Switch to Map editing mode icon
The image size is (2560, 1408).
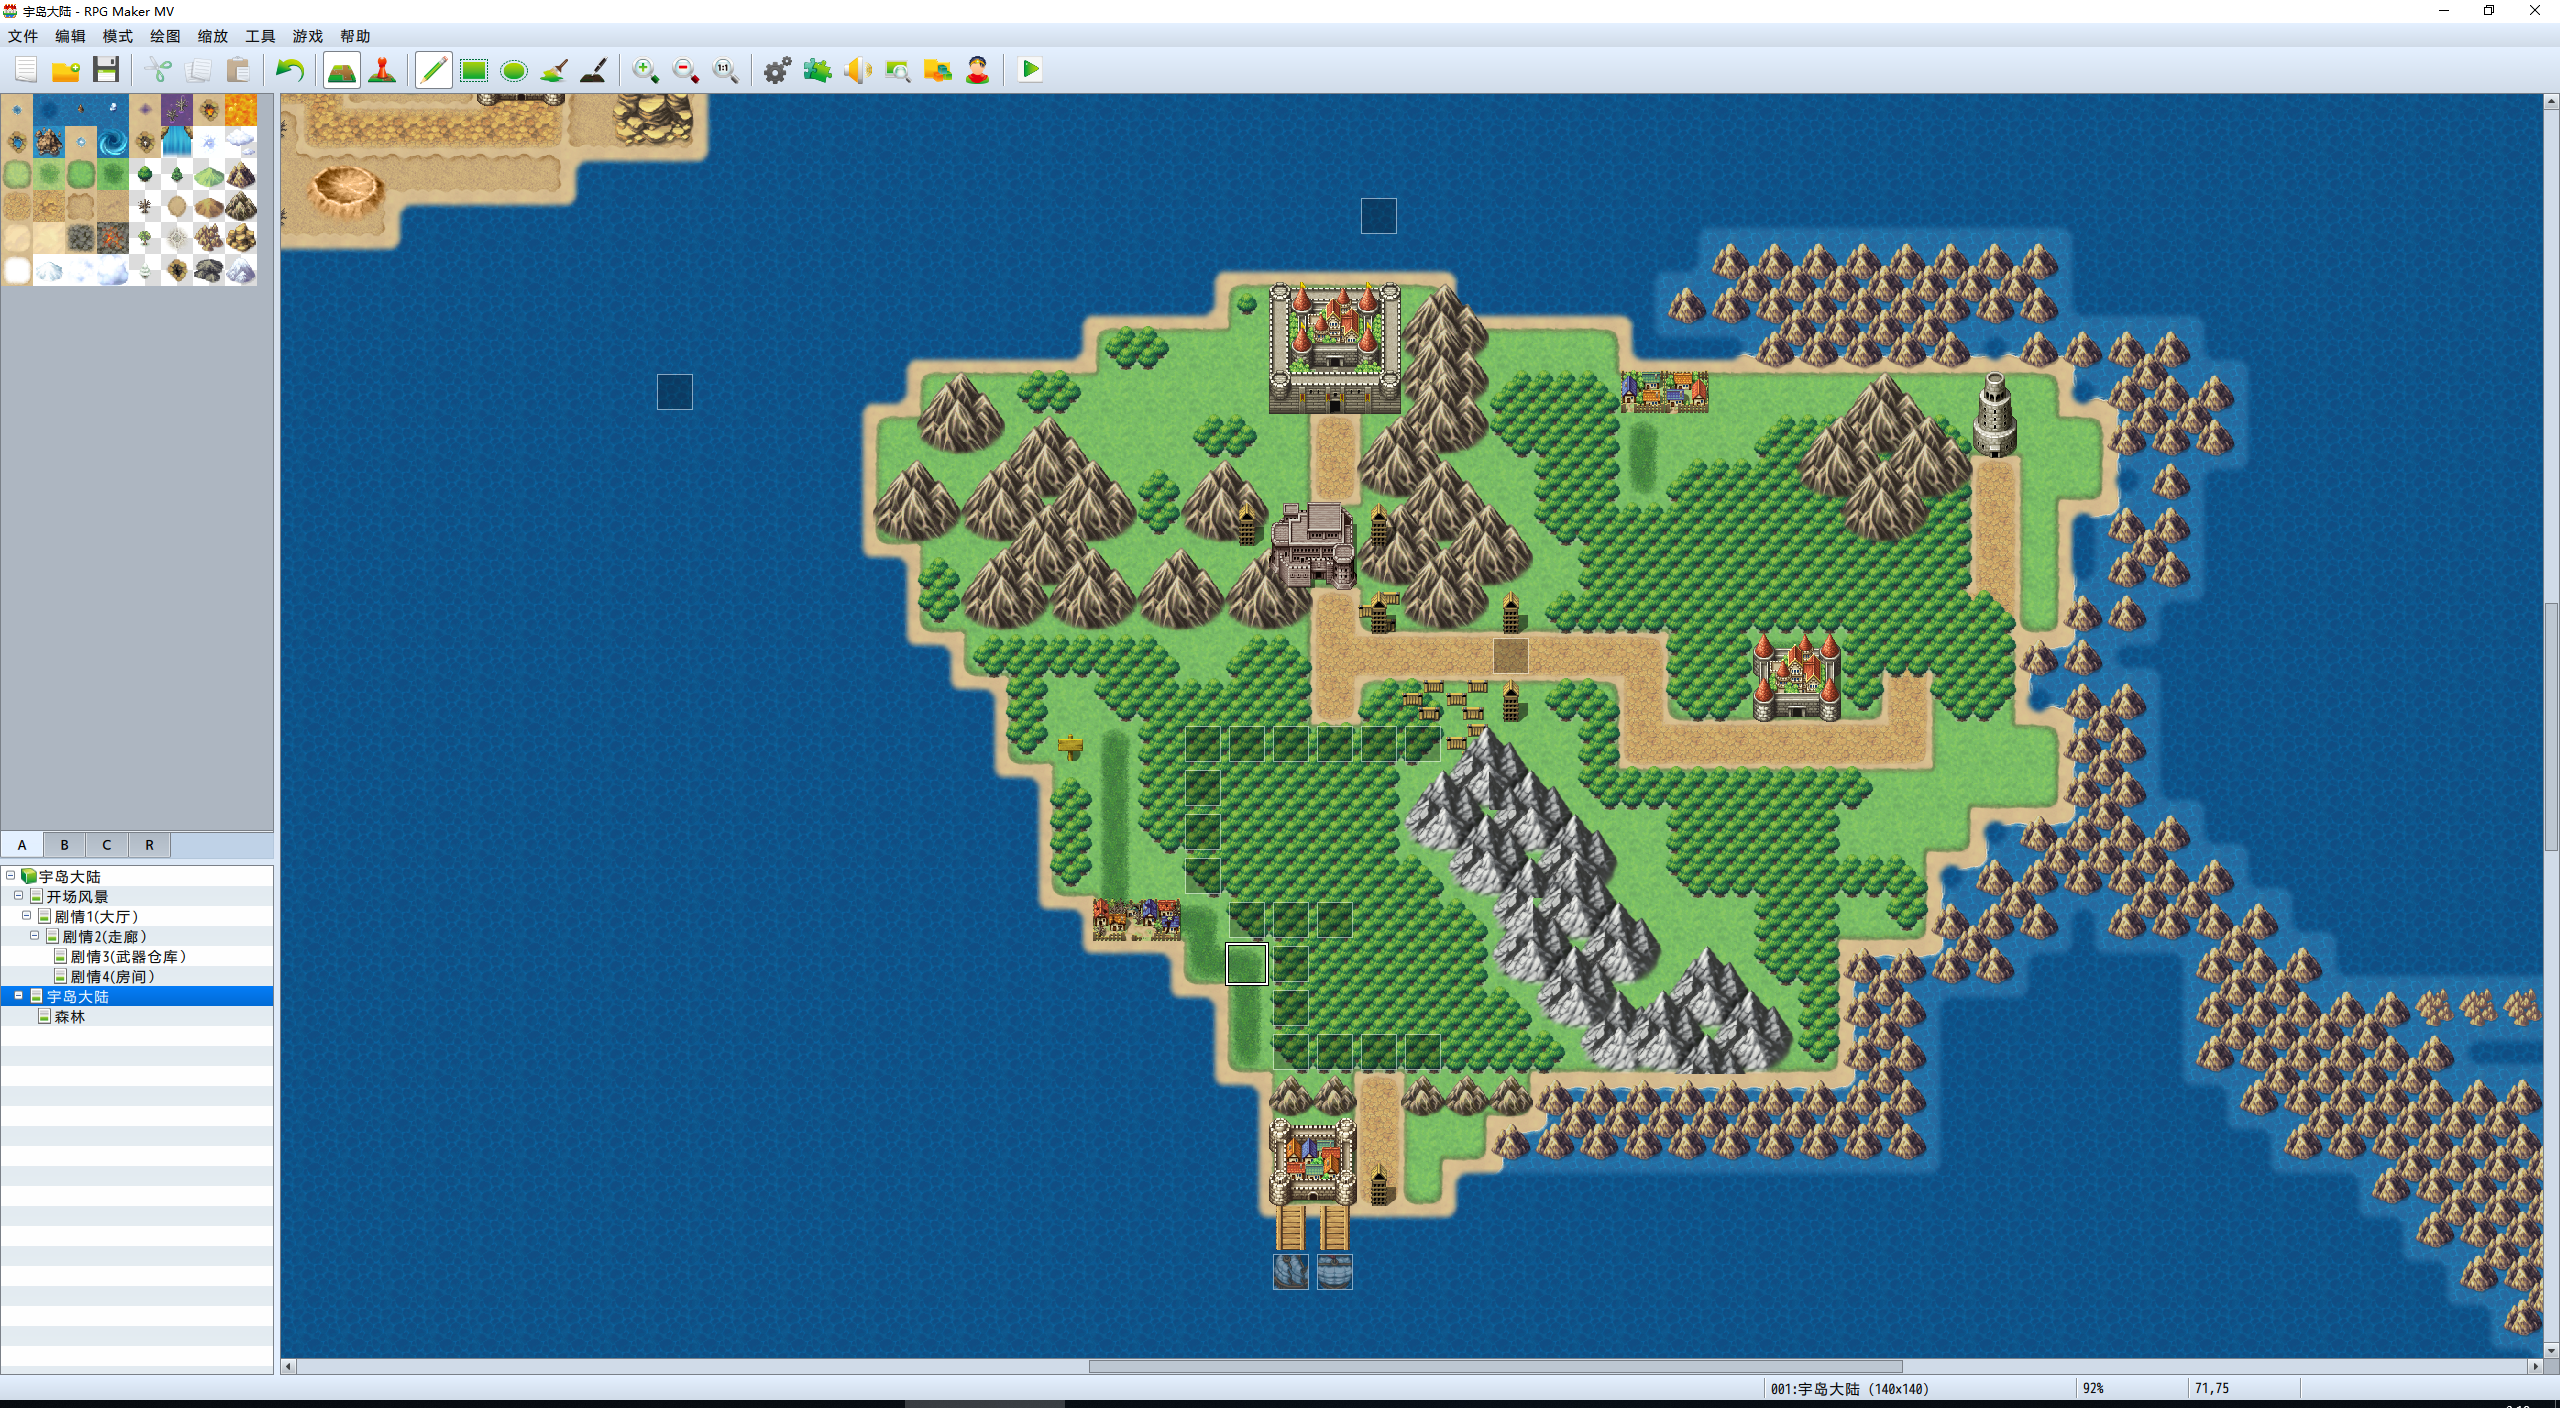click(342, 70)
